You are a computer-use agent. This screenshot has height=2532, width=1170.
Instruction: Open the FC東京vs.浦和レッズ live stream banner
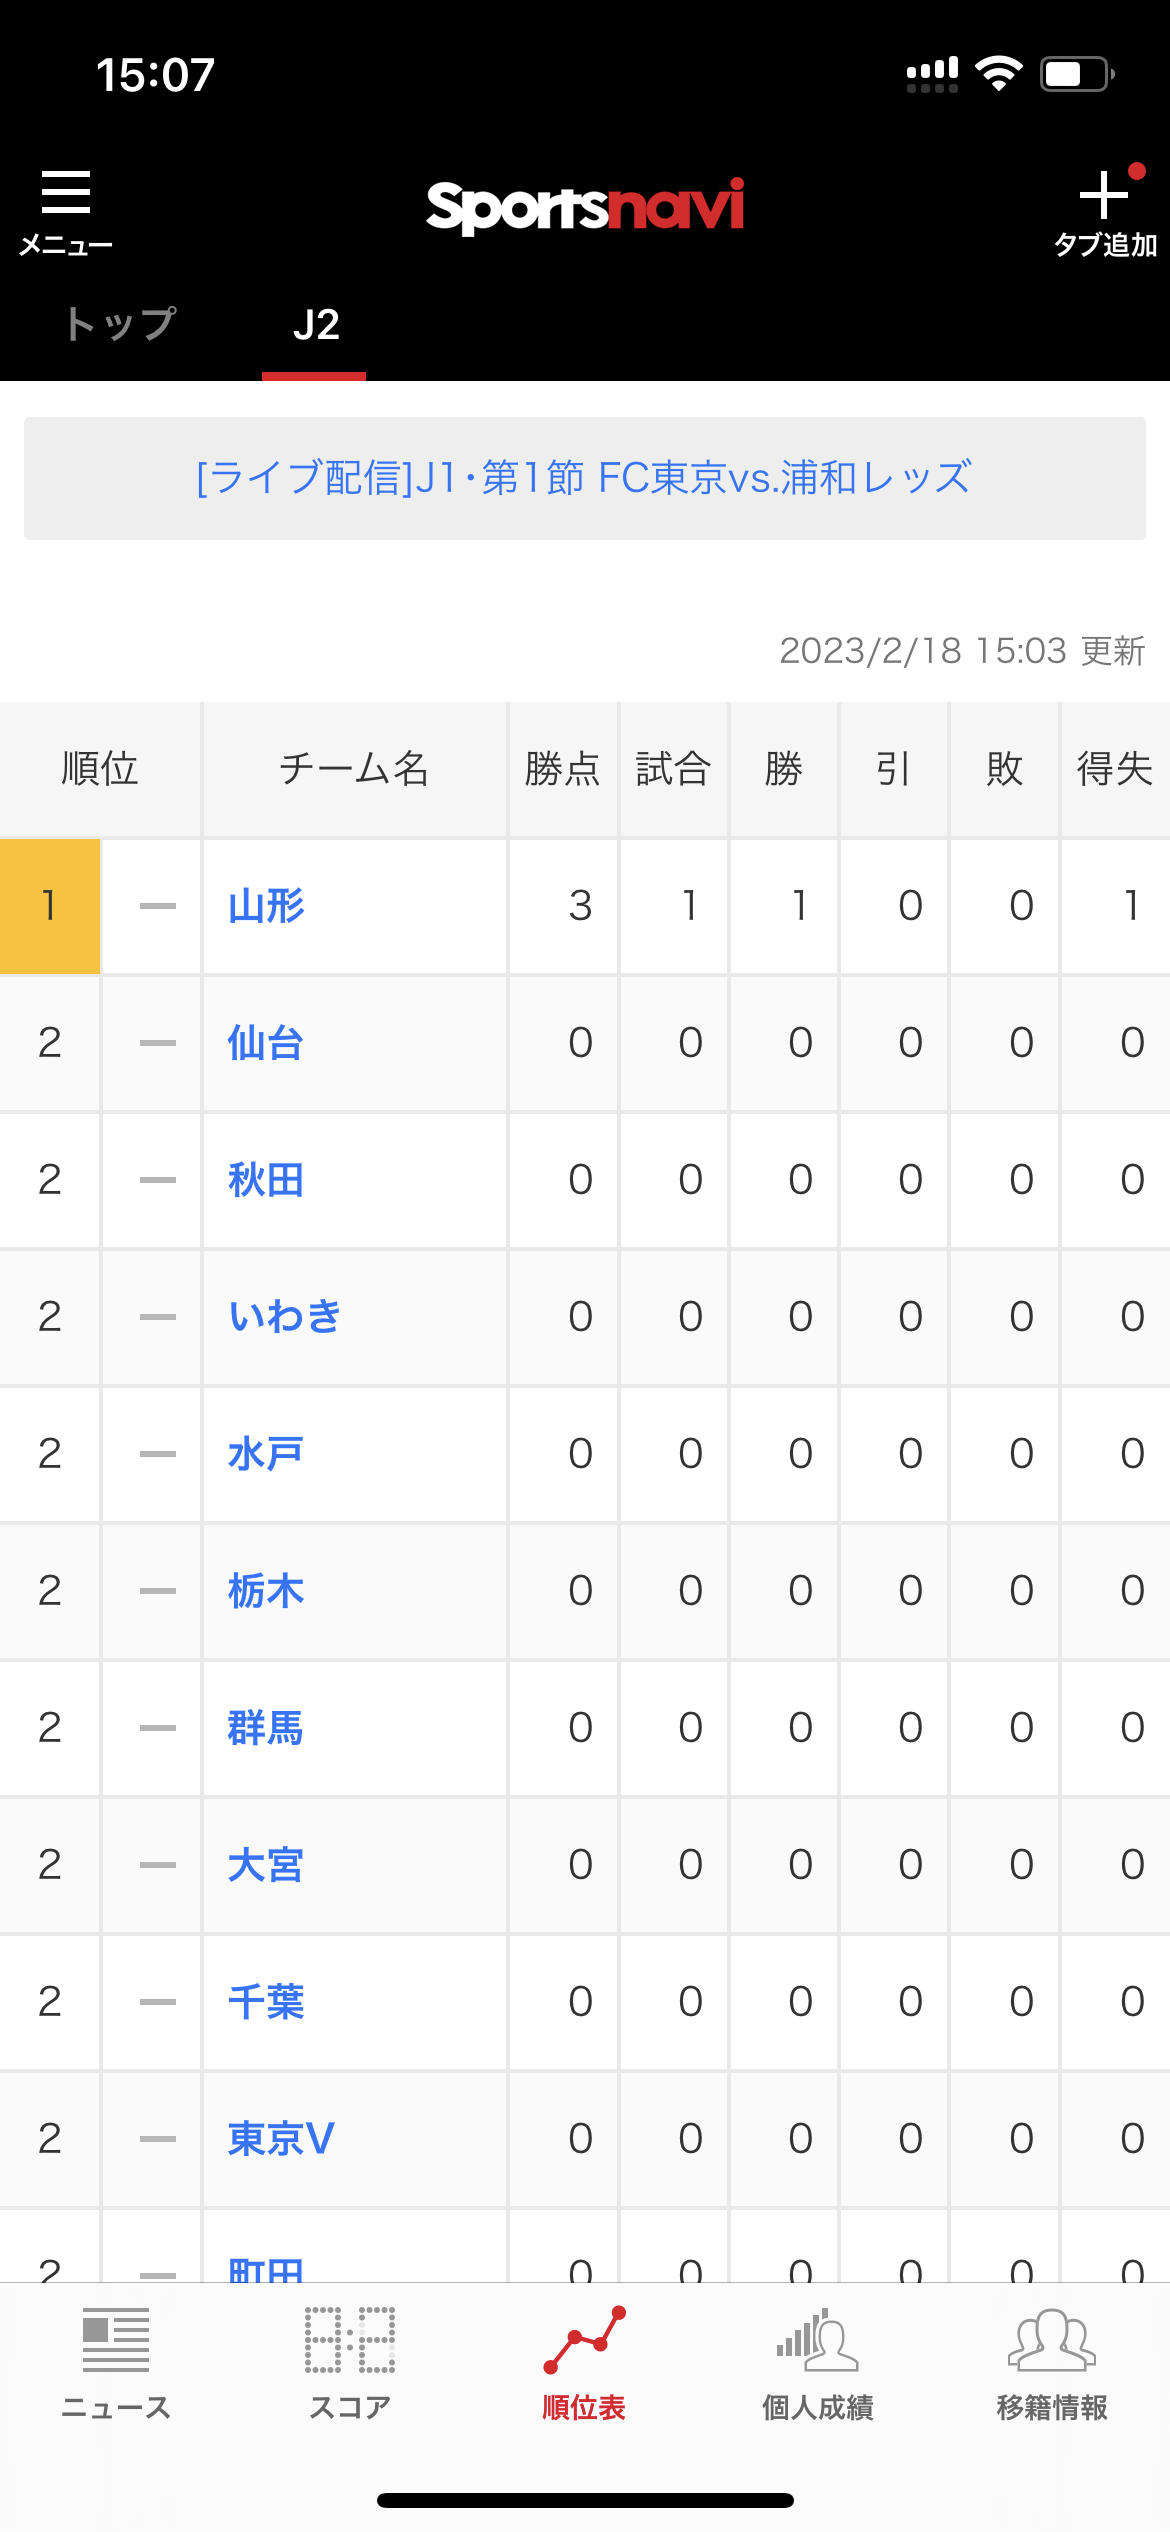pyautogui.click(x=585, y=478)
